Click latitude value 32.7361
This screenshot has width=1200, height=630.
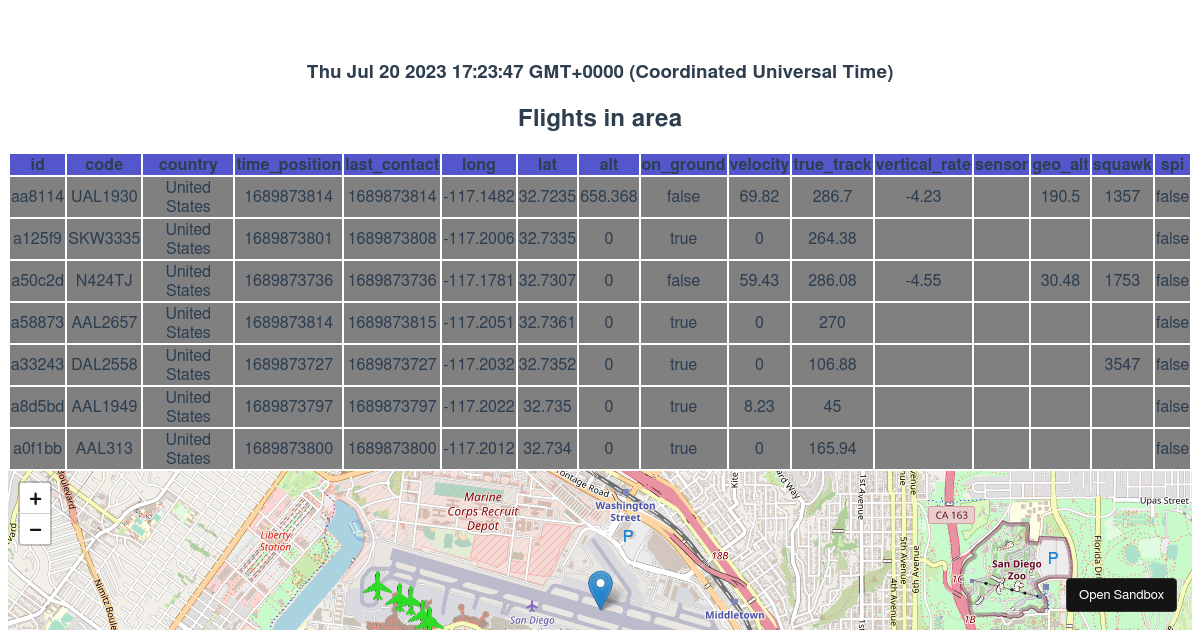pos(547,323)
